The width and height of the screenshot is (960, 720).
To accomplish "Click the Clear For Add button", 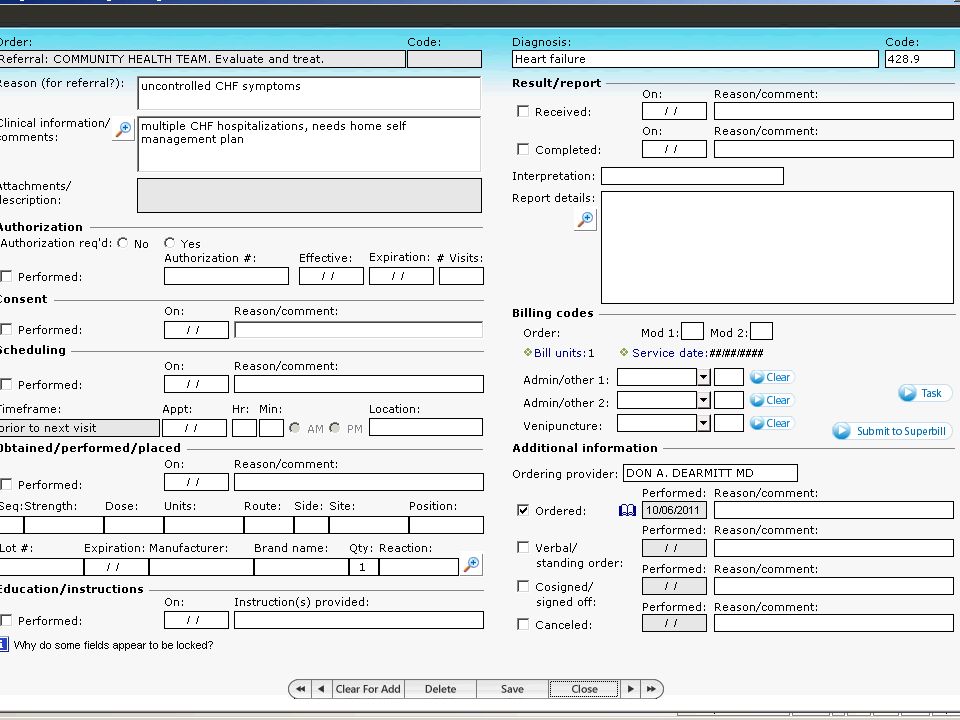I will 368,689.
